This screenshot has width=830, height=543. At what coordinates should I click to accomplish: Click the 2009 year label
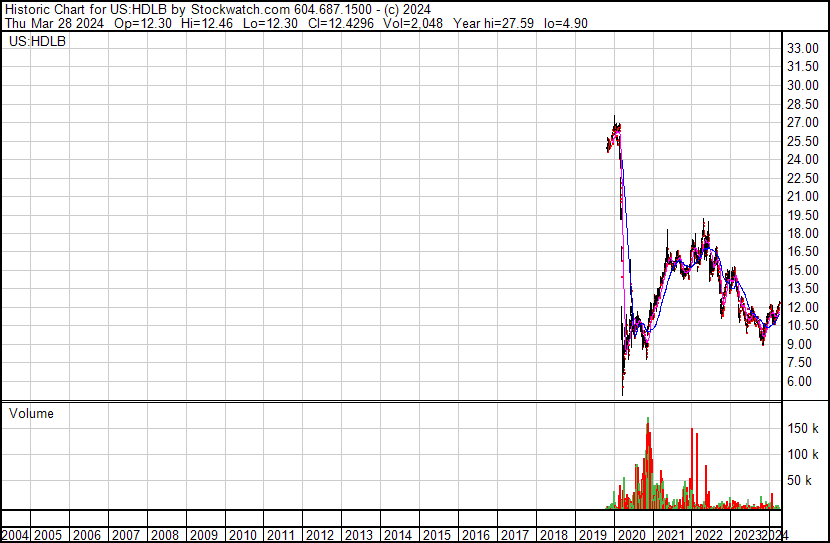pyautogui.click(x=204, y=535)
